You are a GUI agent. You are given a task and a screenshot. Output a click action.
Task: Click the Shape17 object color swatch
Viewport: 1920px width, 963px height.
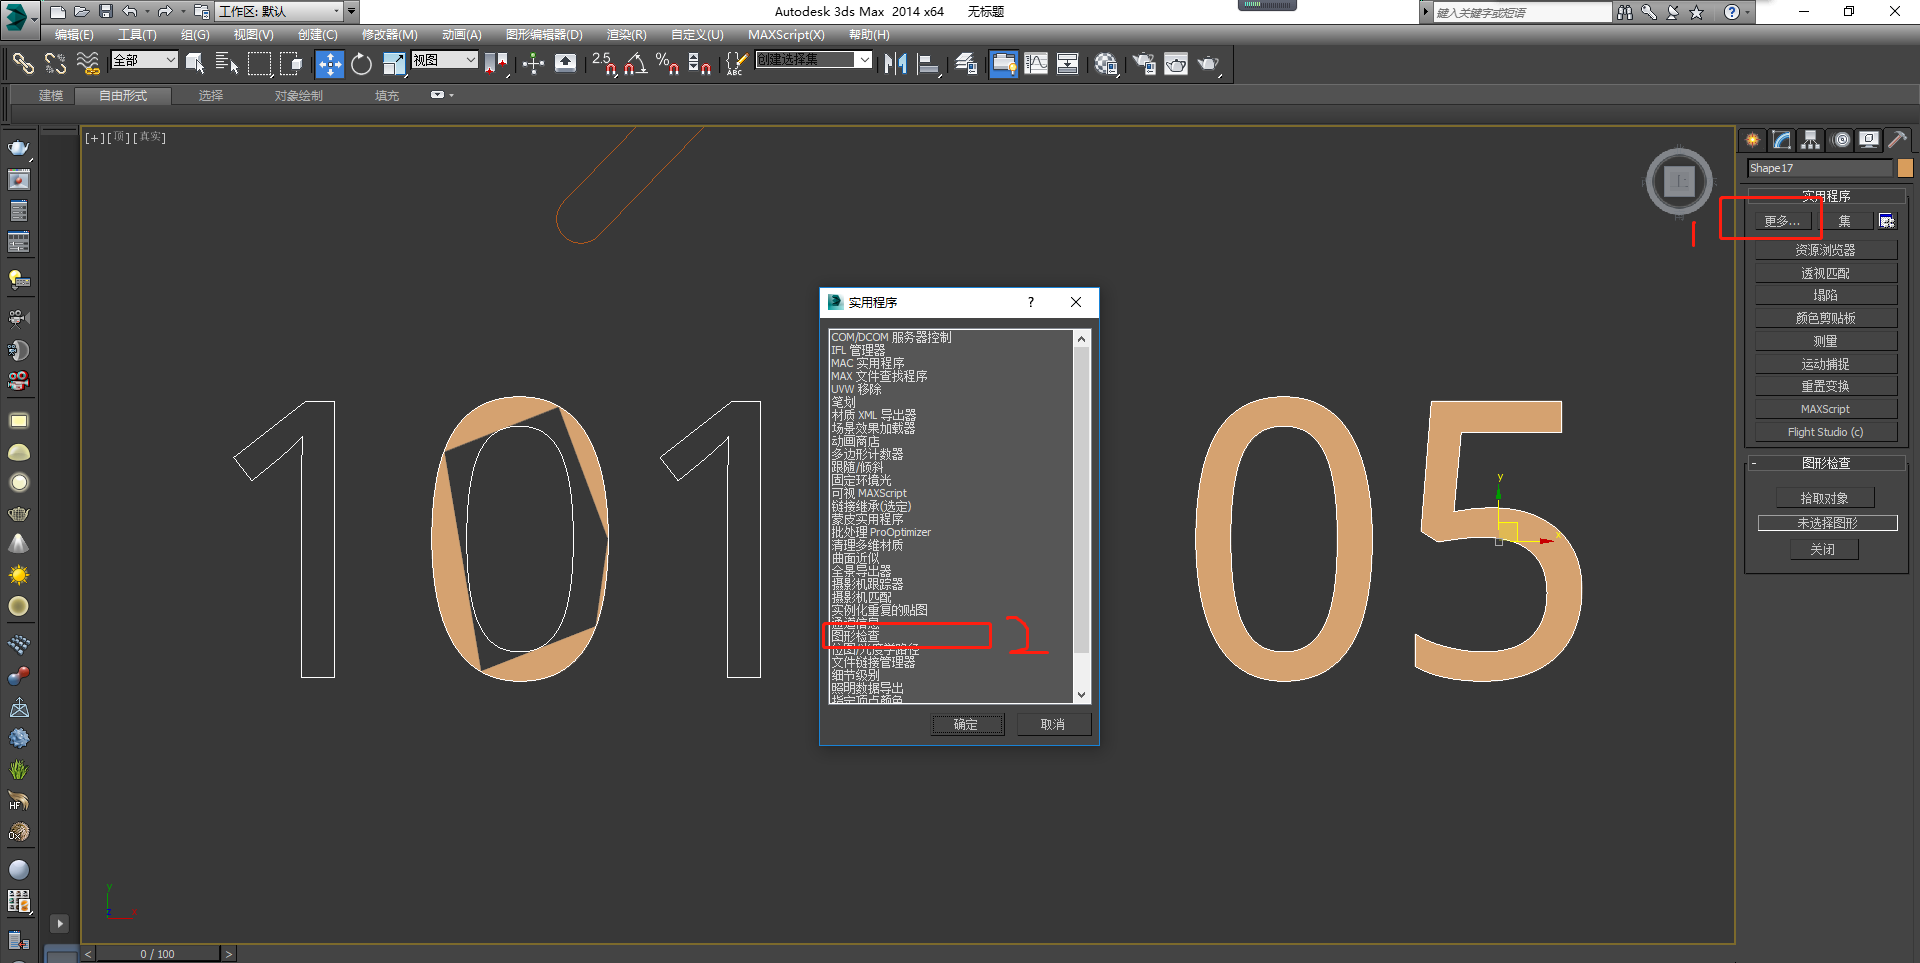(x=1905, y=168)
